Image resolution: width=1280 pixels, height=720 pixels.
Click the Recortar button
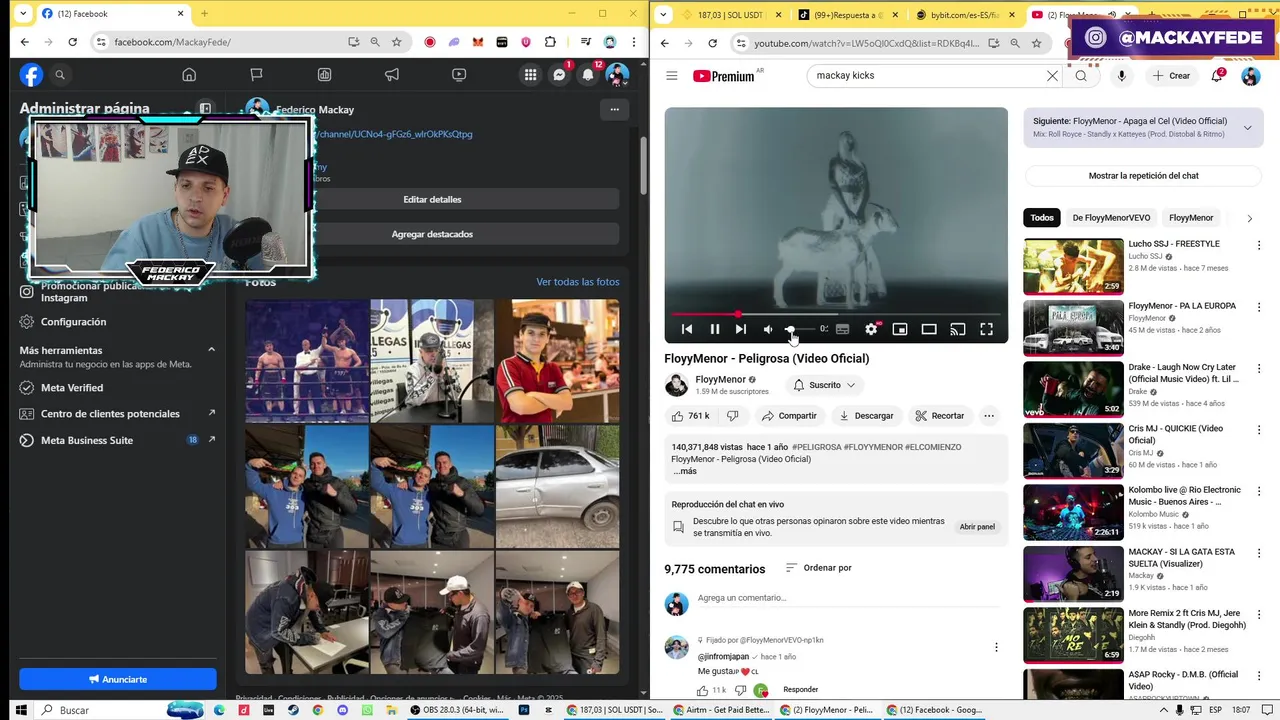[x=939, y=416]
